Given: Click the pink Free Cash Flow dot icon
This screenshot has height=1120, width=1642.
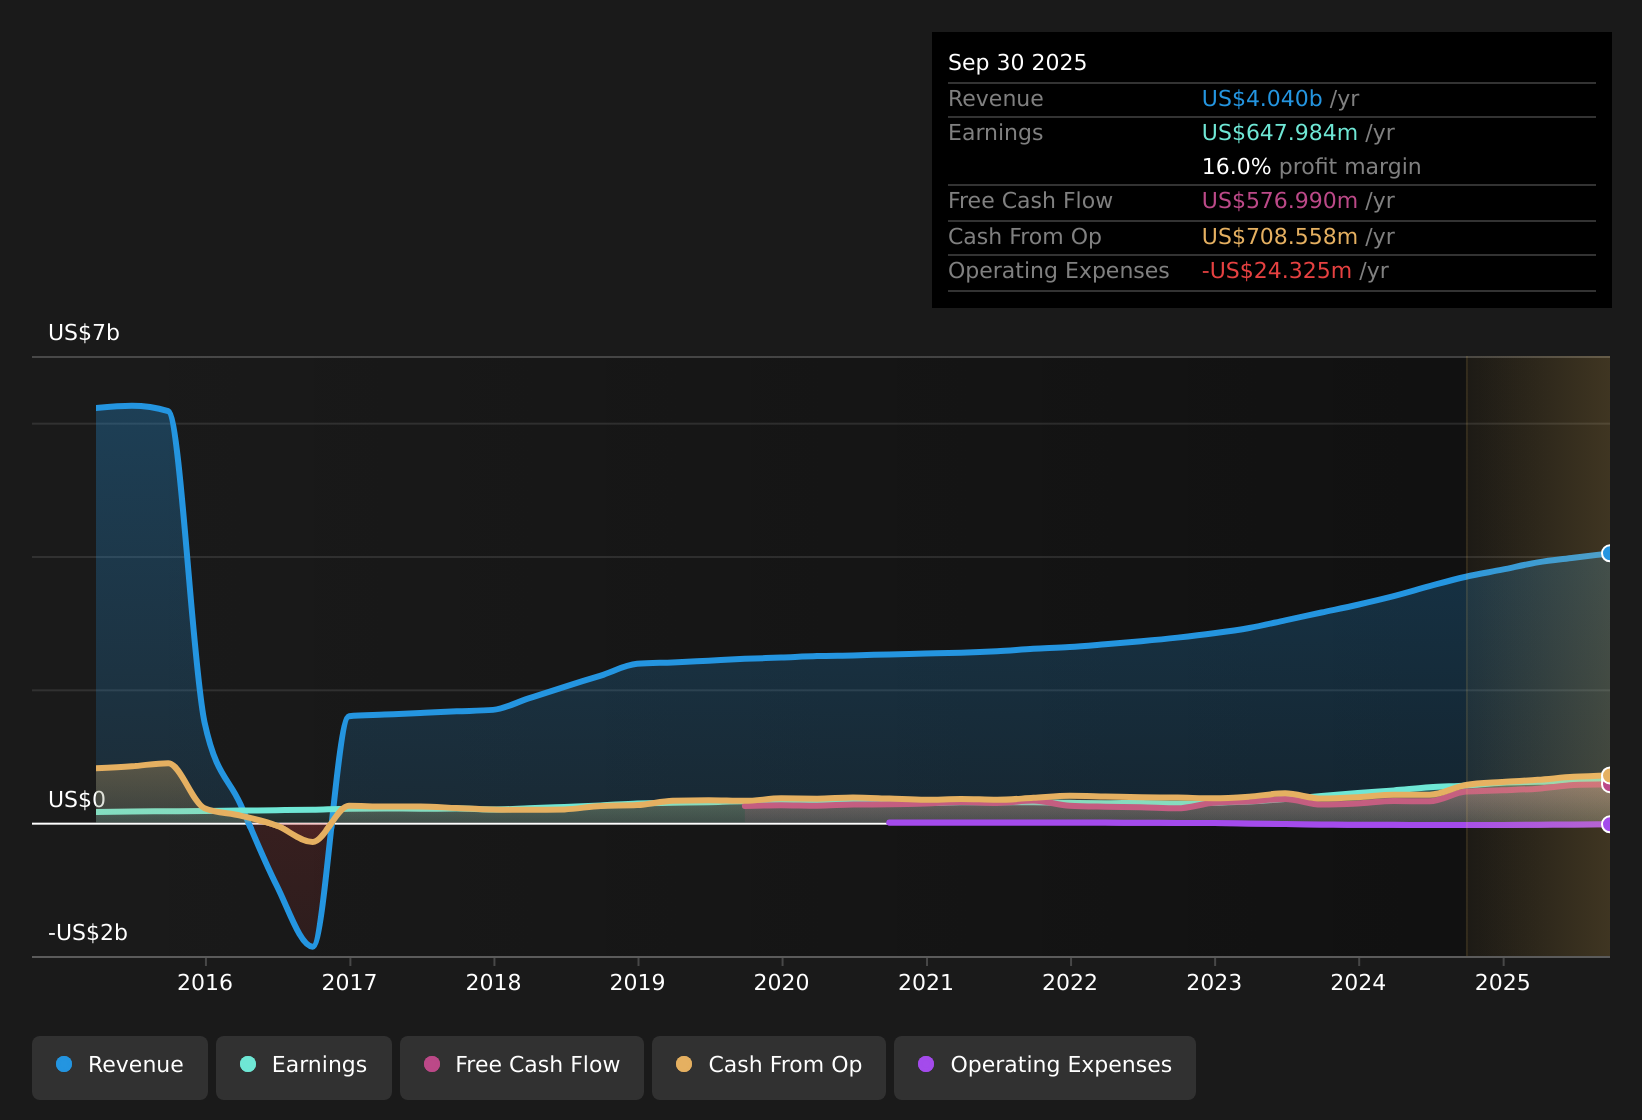Looking at the screenshot, I should [430, 1065].
